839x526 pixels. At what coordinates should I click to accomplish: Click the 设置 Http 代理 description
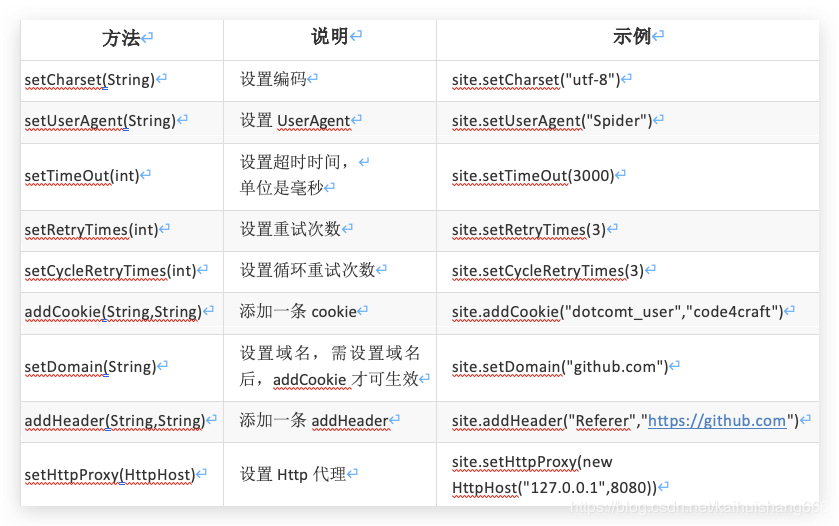pyautogui.click(x=293, y=475)
